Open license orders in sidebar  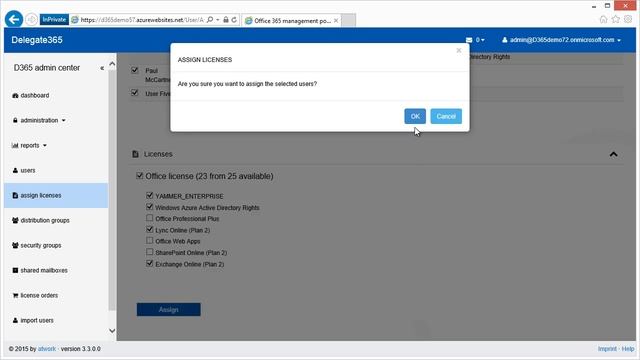coord(39,295)
